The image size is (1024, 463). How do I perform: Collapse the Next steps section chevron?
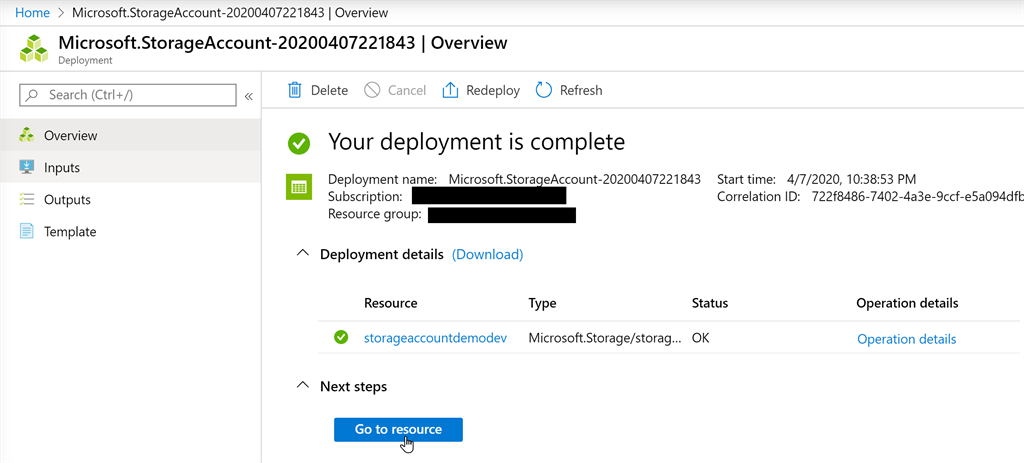coord(302,386)
